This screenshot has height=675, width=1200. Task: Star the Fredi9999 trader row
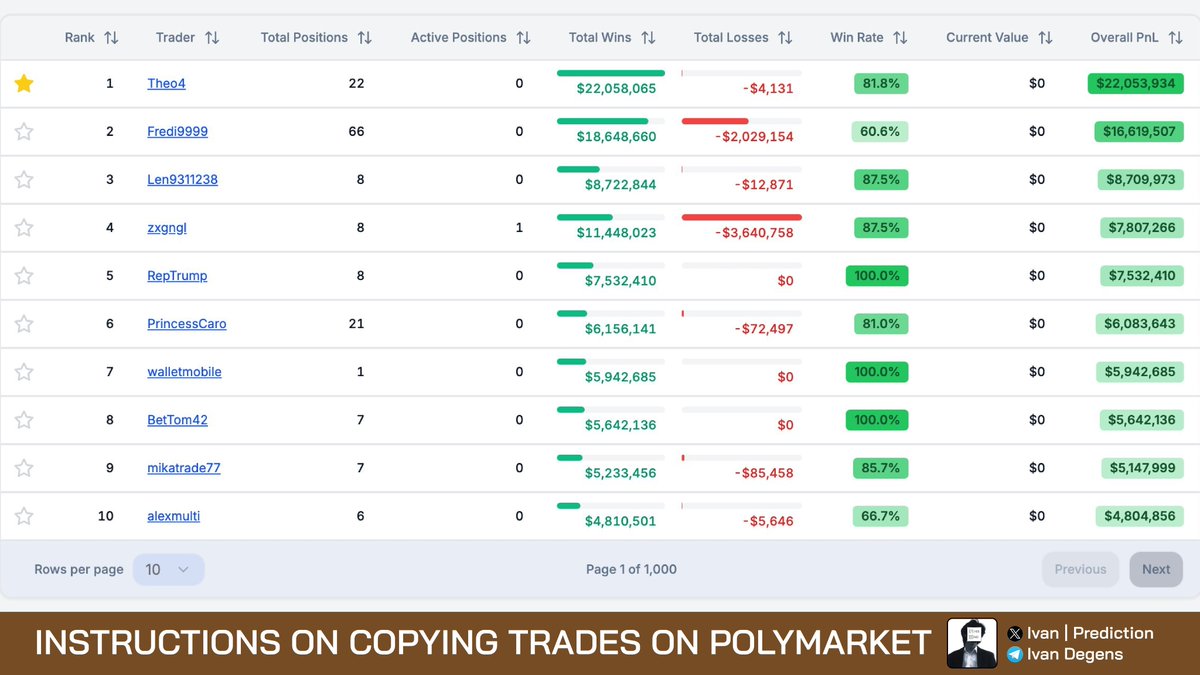(x=24, y=132)
